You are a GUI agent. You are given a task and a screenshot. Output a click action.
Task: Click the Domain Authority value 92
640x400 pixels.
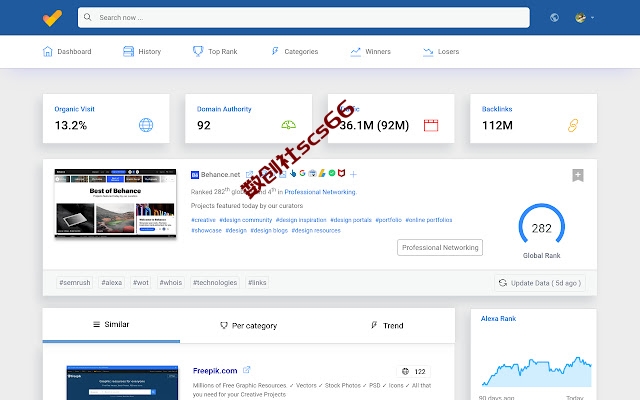[204, 125]
